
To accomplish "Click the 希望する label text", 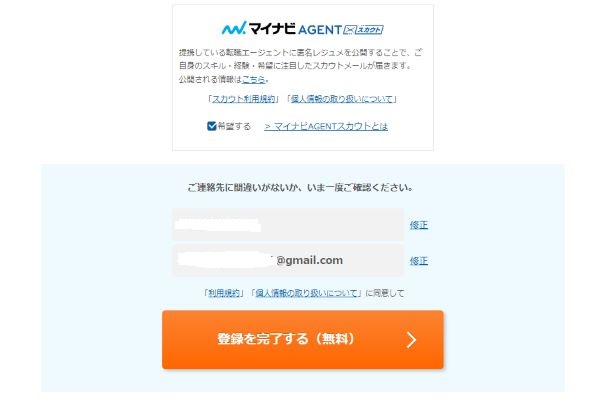I will click(234, 126).
